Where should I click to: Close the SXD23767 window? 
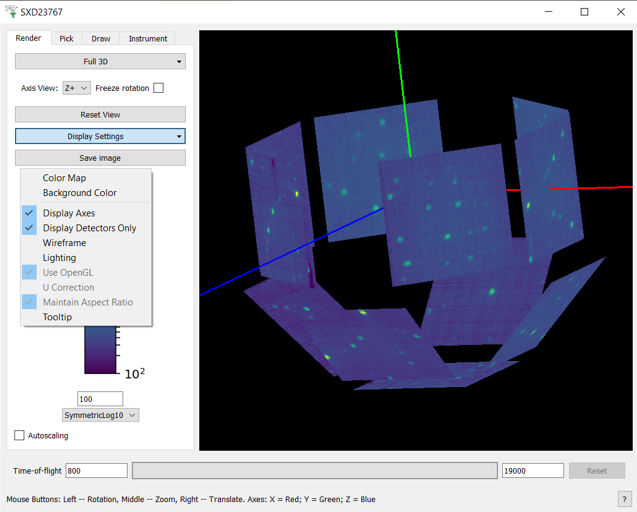pos(620,12)
